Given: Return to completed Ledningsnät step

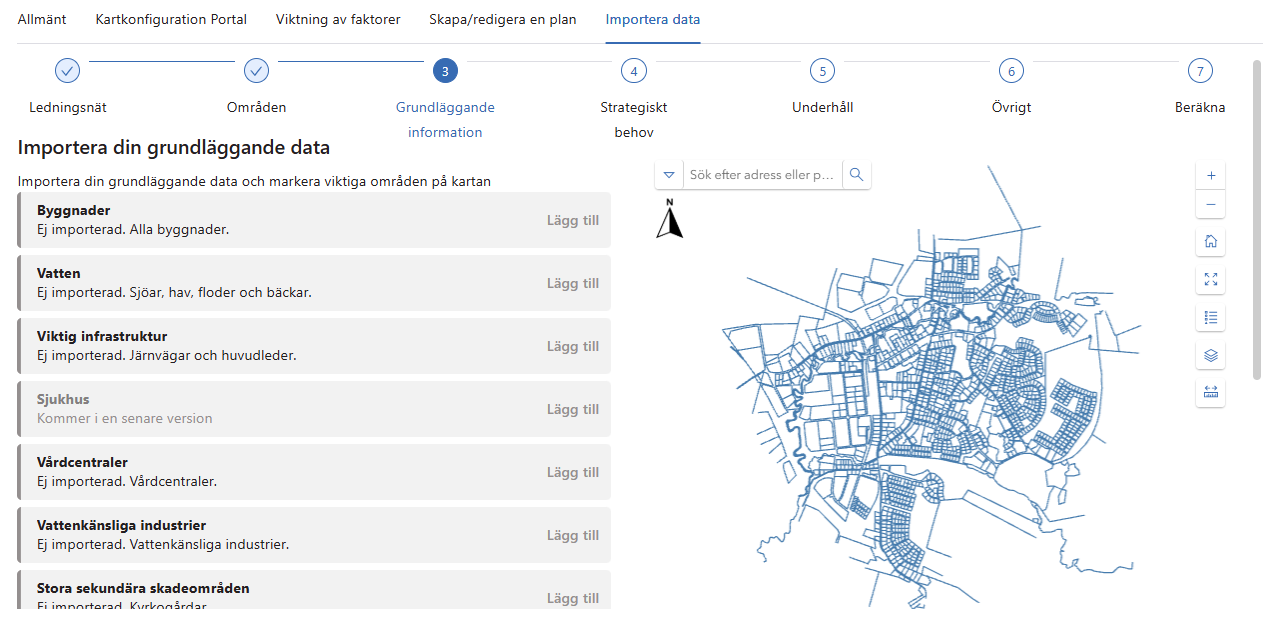Looking at the screenshot, I should pos(67,71).
